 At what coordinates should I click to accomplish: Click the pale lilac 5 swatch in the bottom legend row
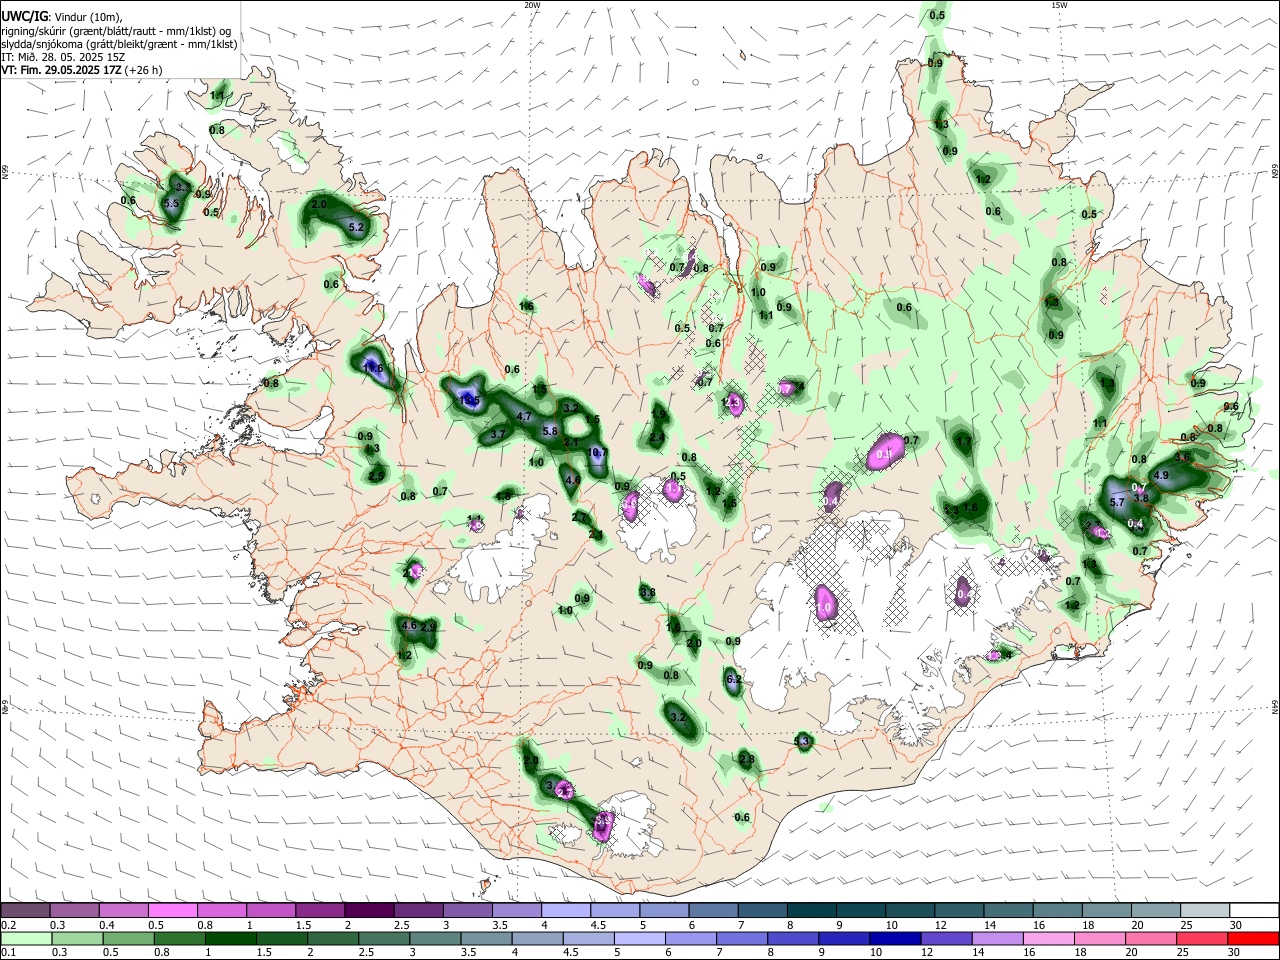point(639,938)
